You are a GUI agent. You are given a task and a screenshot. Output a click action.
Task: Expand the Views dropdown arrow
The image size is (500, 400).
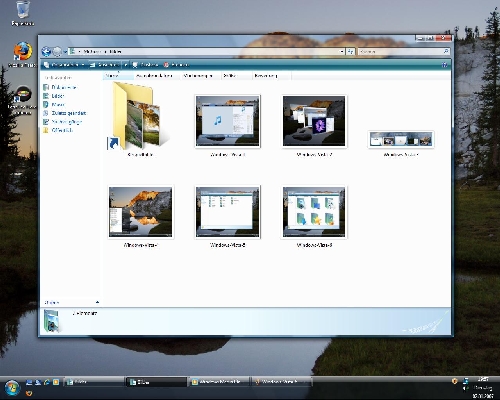coord(126,65)
